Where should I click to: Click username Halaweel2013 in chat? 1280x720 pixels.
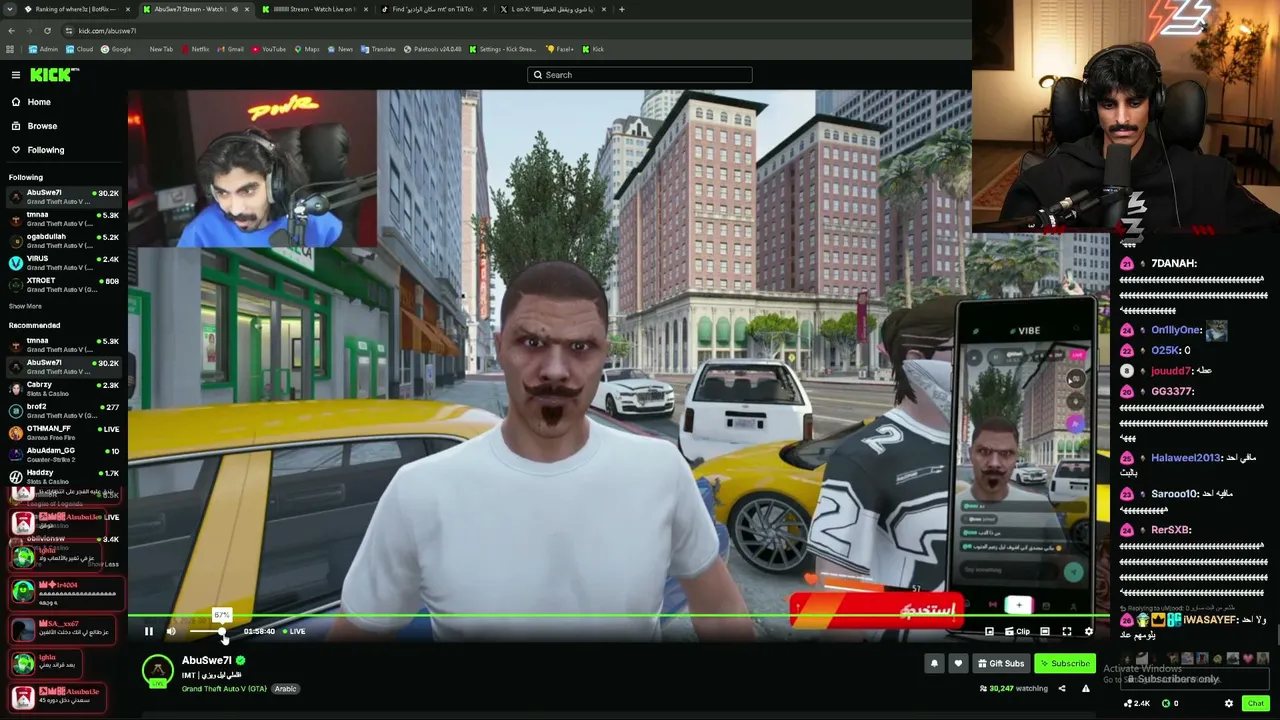1186,458
